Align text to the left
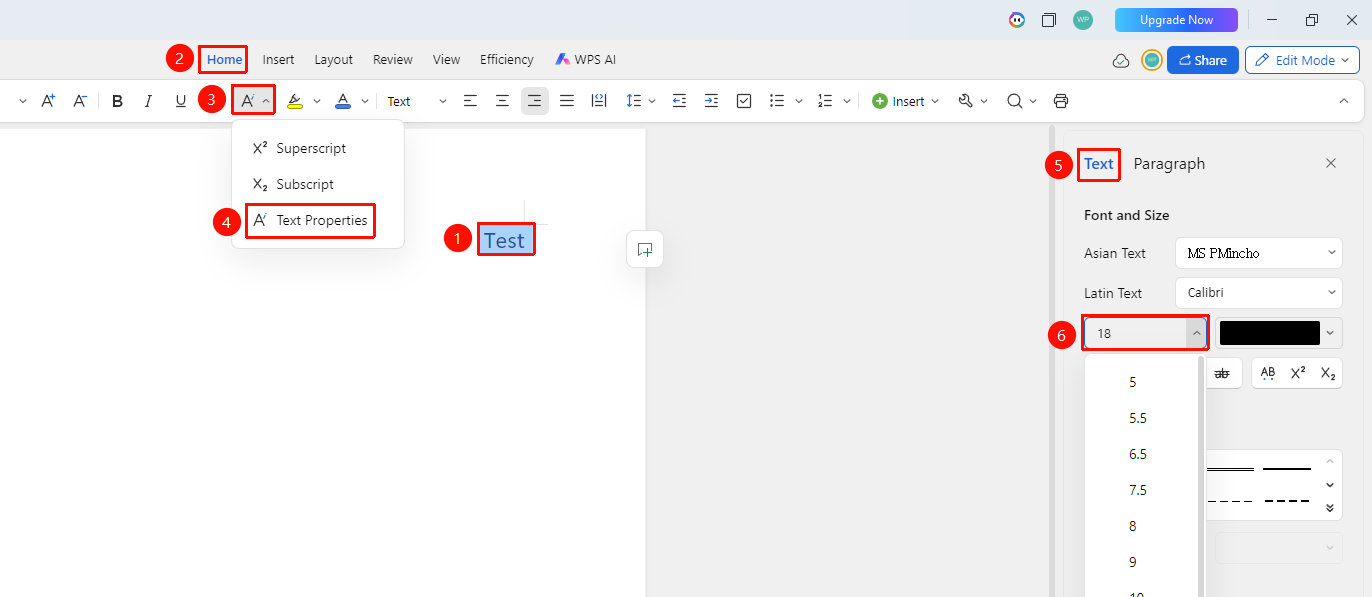 point(470,101)
